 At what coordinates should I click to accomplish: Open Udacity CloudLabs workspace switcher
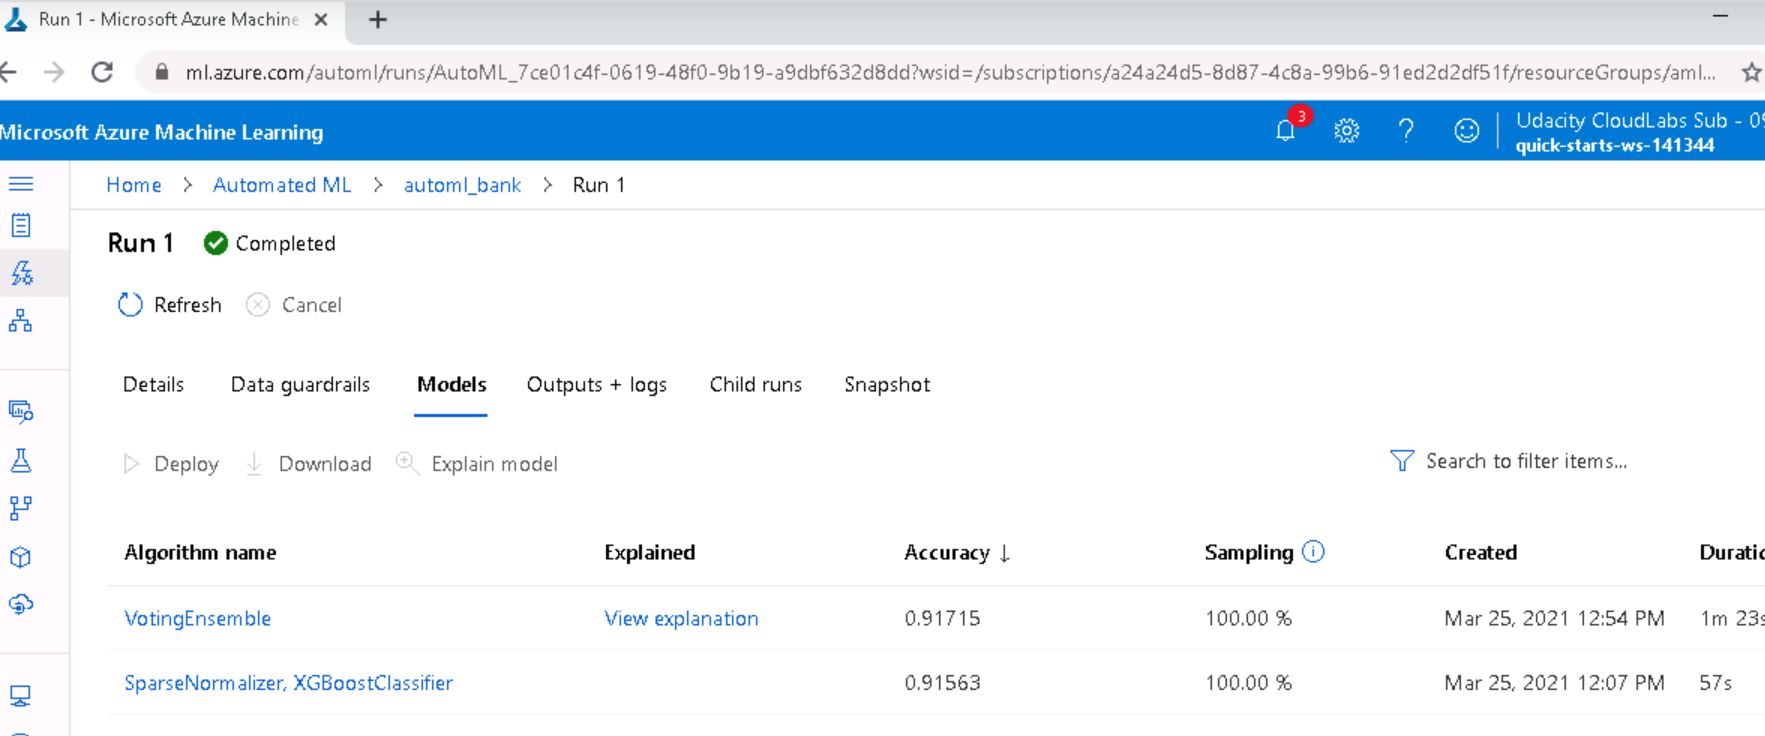point(1638,131)
